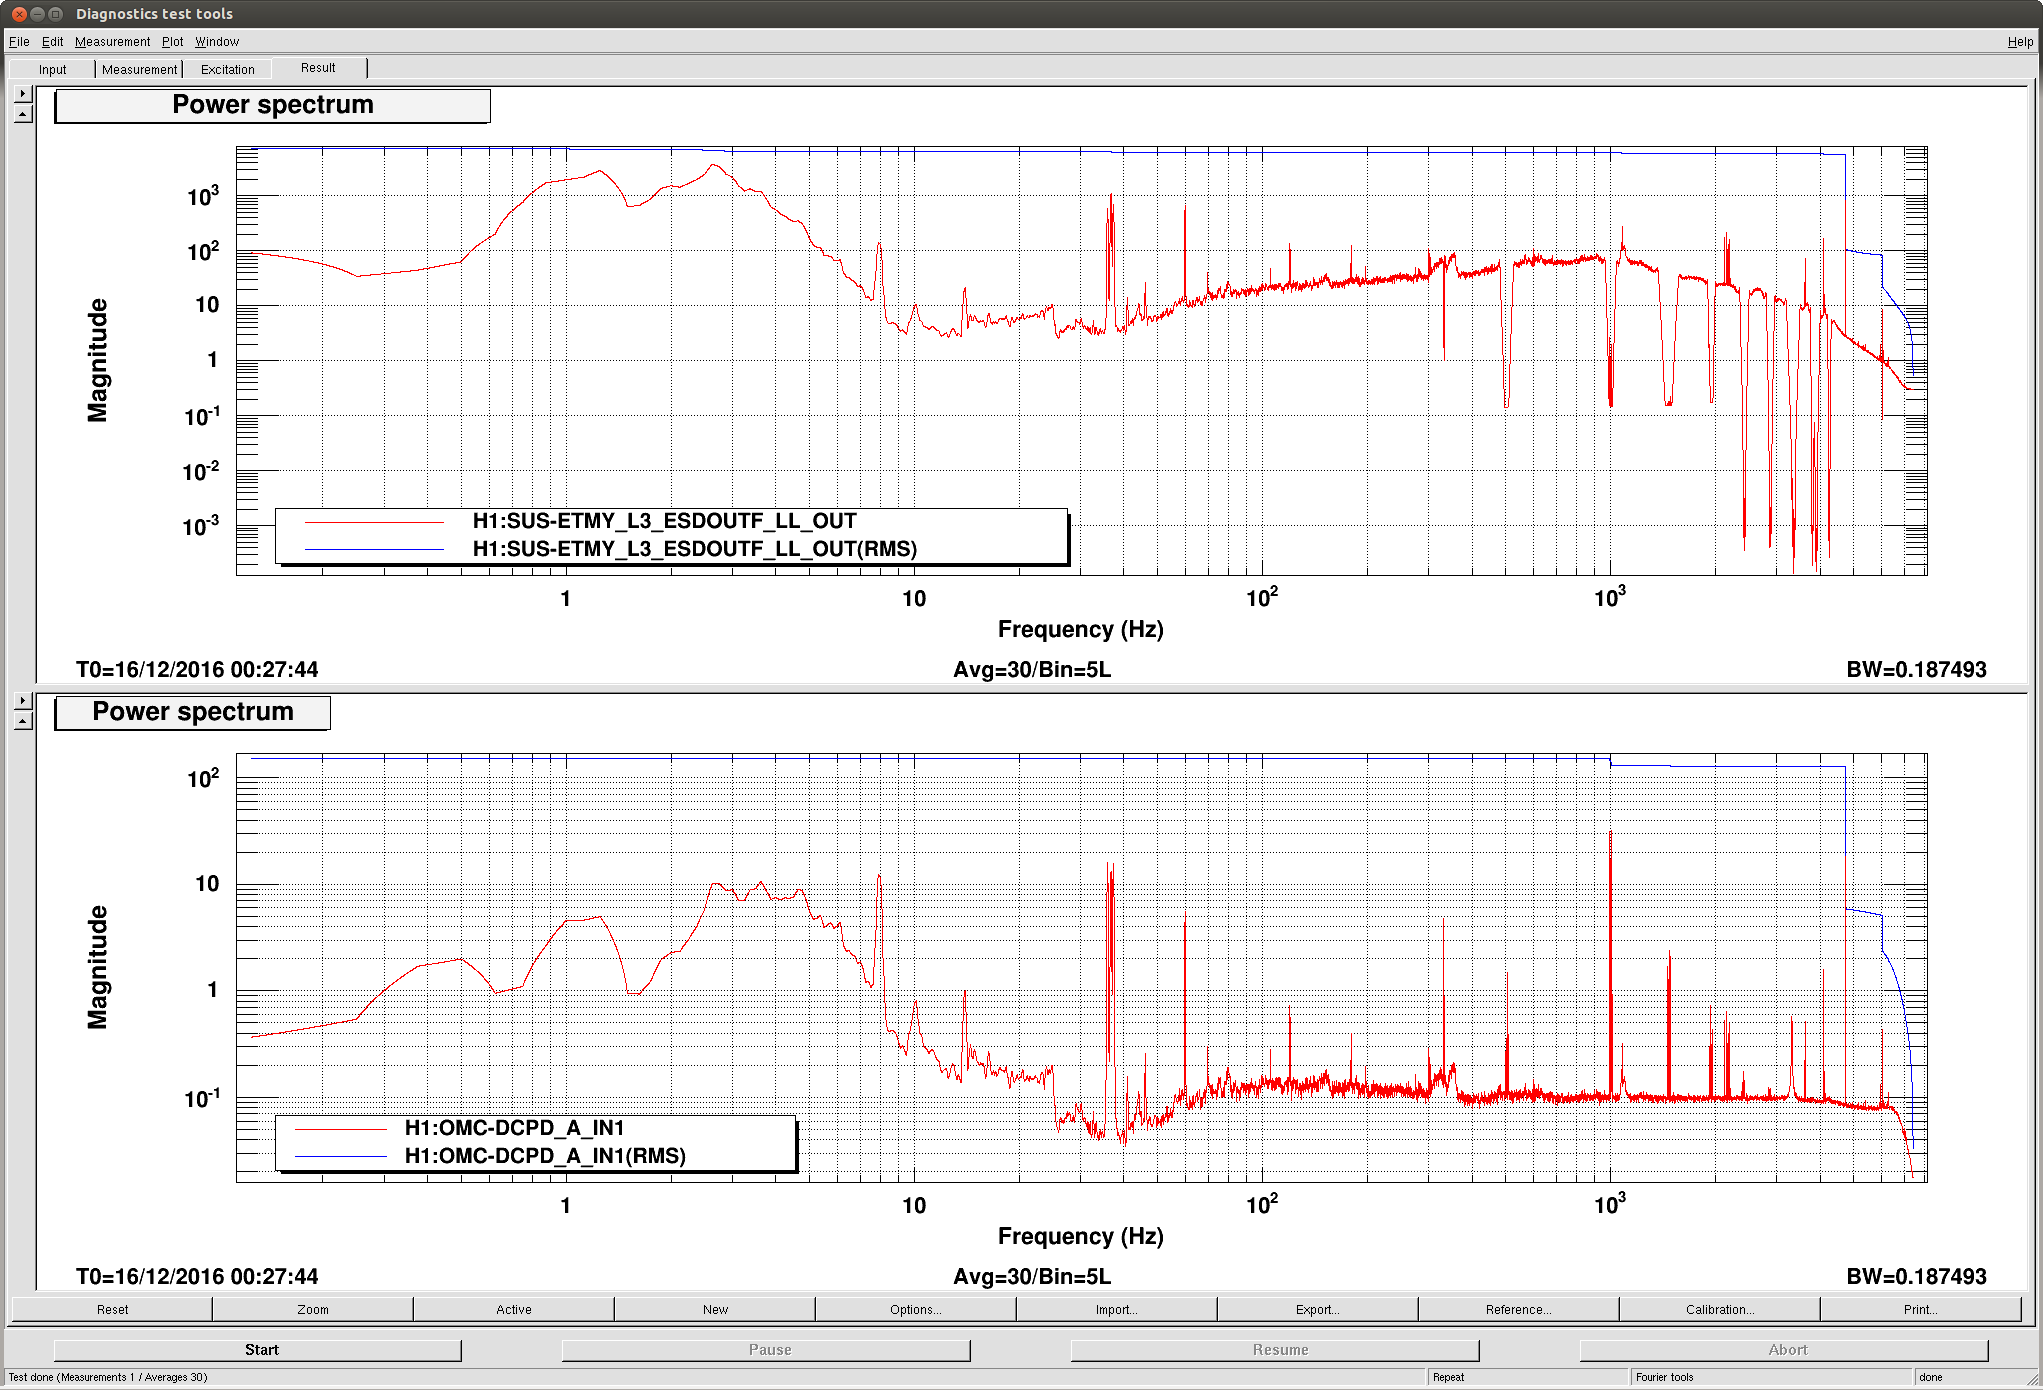The width and height of the screenshot is (2043, 1390).
Task: Expand bottom plot options panel arrow
Action: point(23,700)
